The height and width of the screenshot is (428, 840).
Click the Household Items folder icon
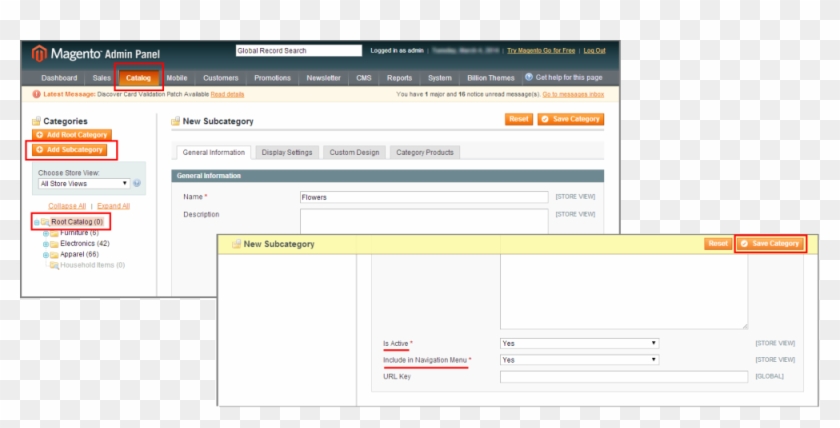pyautogui.click(x=54, y=266)
